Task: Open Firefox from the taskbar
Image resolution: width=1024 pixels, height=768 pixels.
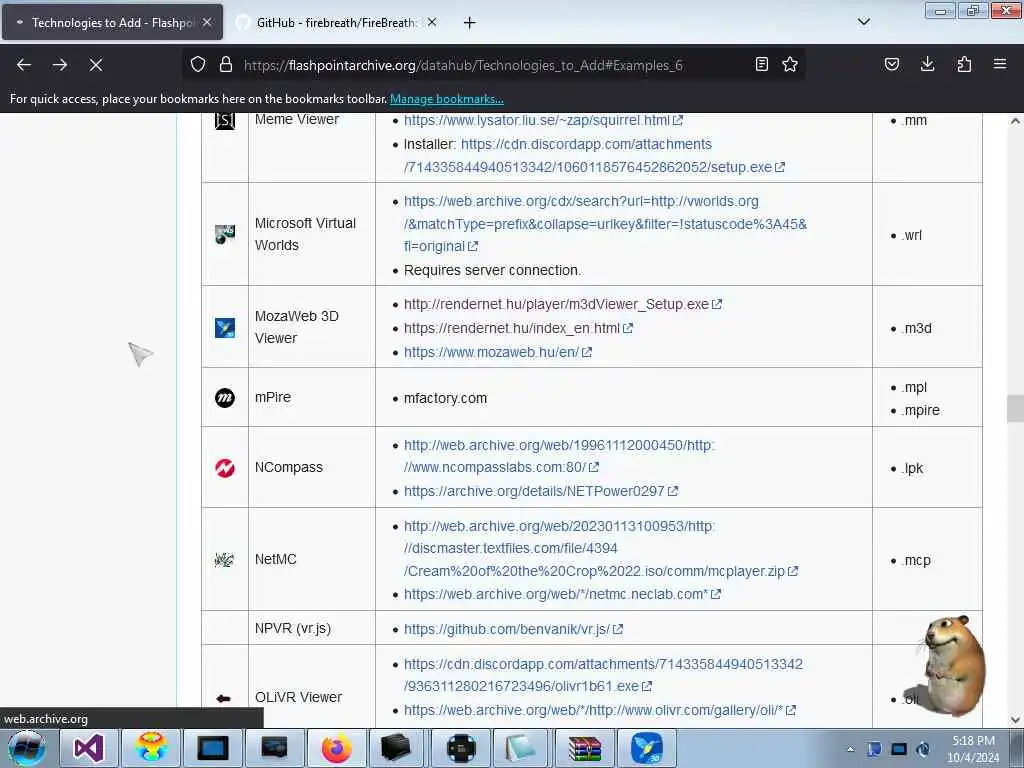Action: (336, 748)
